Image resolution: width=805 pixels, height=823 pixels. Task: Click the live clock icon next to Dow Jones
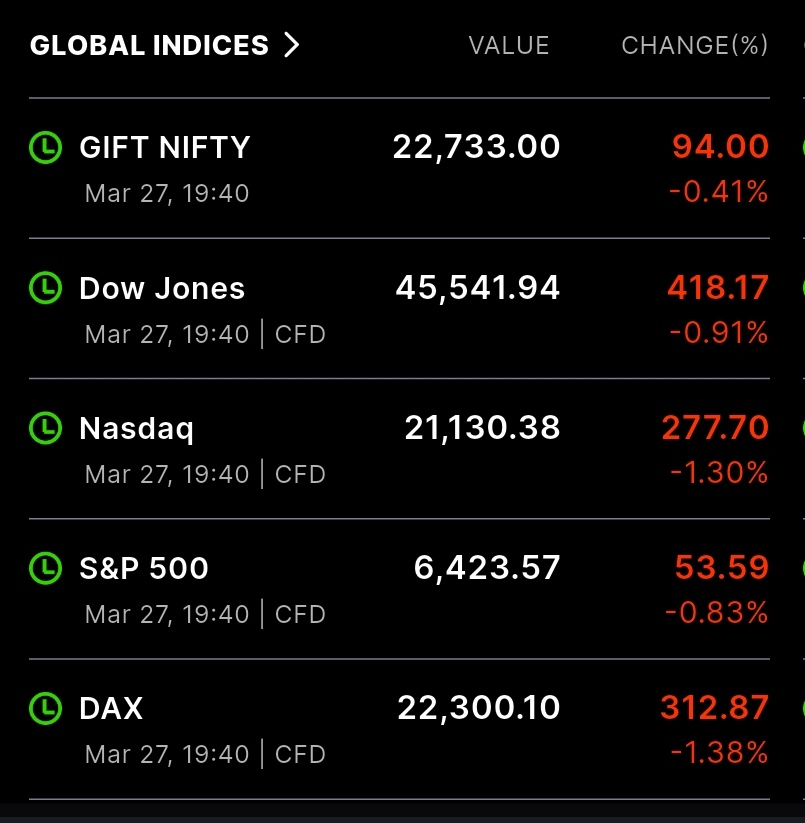45,288
